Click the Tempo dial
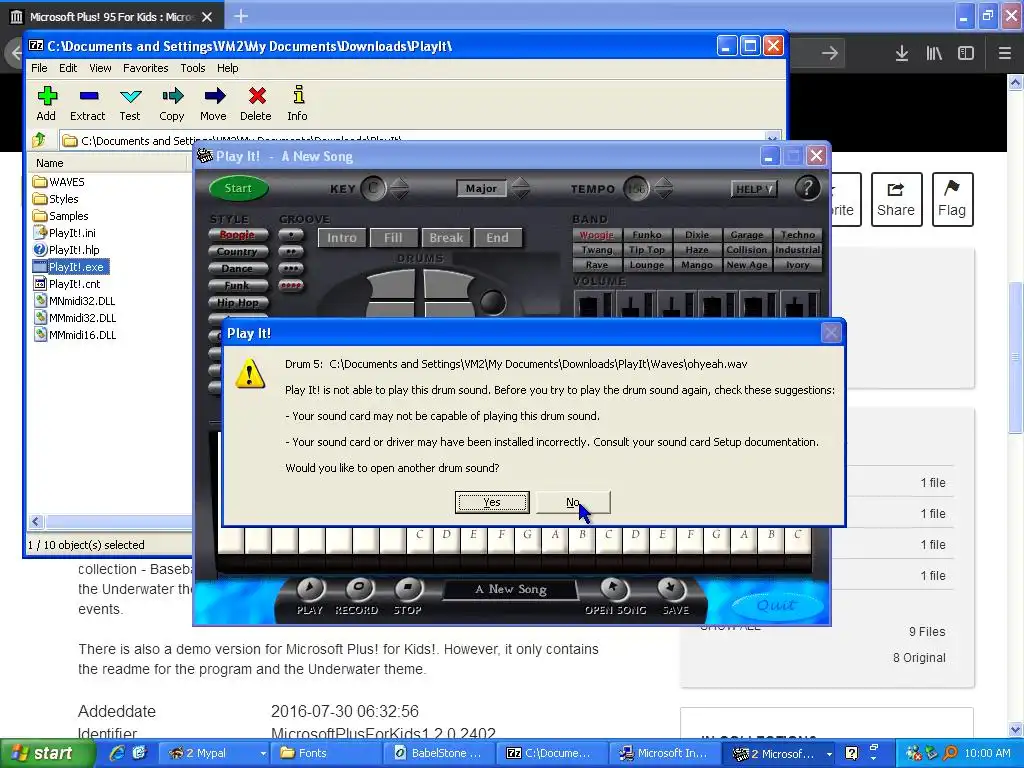 [636, 189]
